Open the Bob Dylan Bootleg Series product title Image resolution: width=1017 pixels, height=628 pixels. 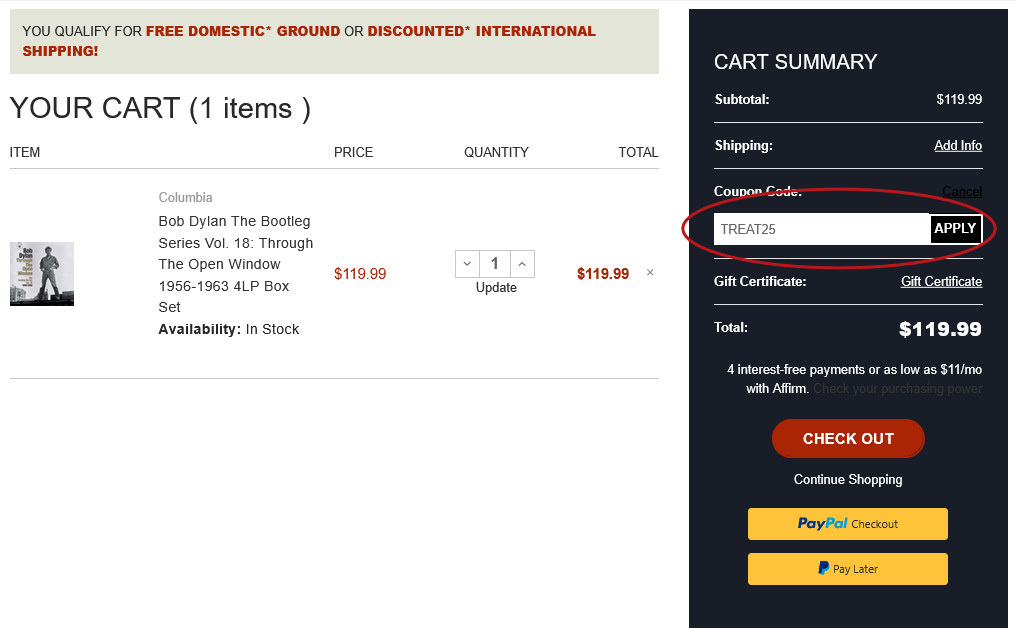pos(234,242)
